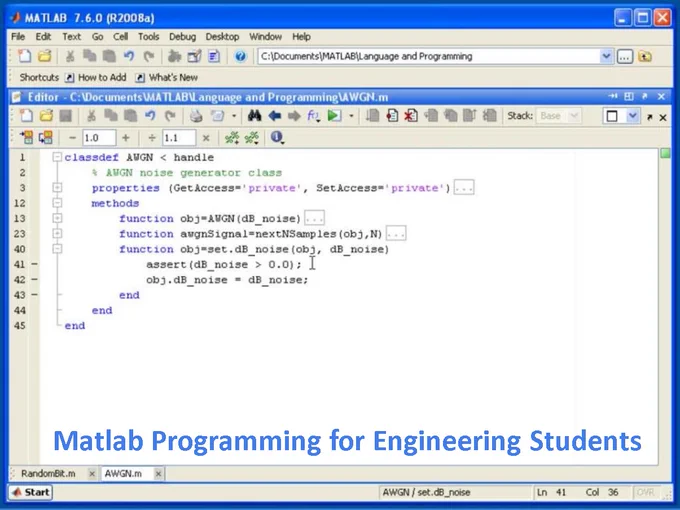Viewport: 680px width, 510px height.
Task: Go up one directory level icon
Action: tap(645, 57)
